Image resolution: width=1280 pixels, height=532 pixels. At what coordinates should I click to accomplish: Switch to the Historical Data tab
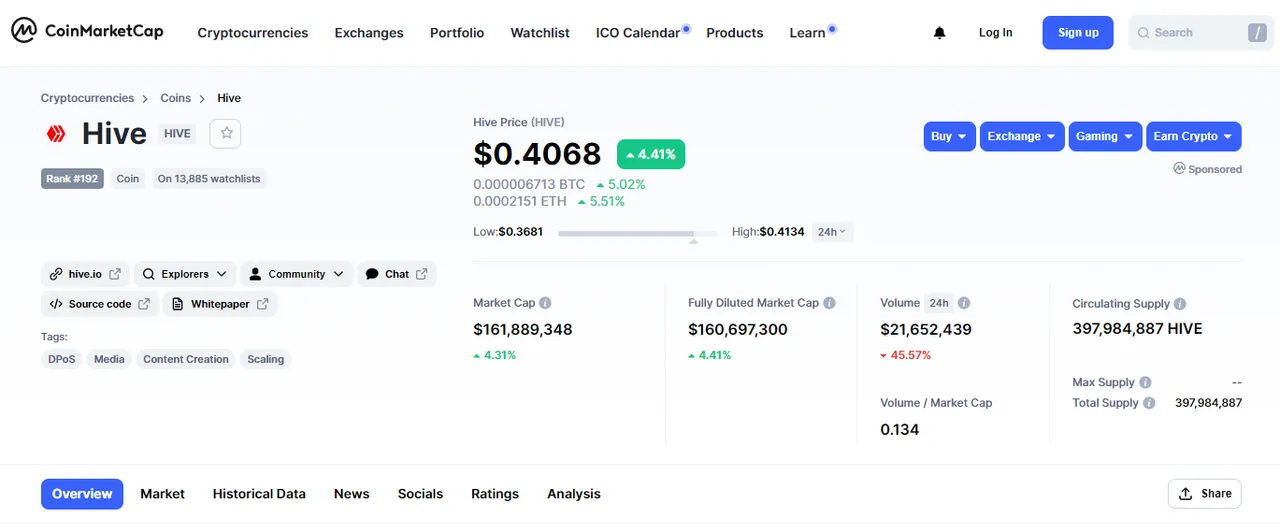click(x=259, y=494)
